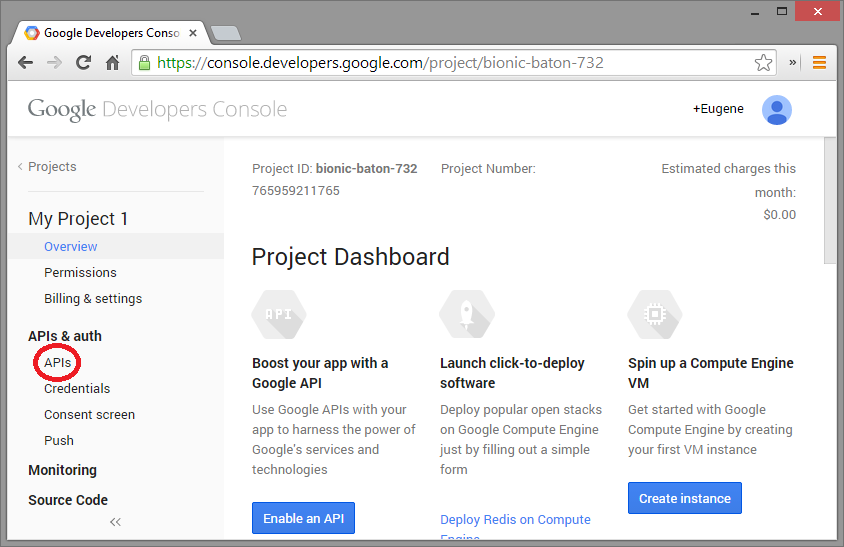Open the APIs page under APIs & auth

(58, 362)
